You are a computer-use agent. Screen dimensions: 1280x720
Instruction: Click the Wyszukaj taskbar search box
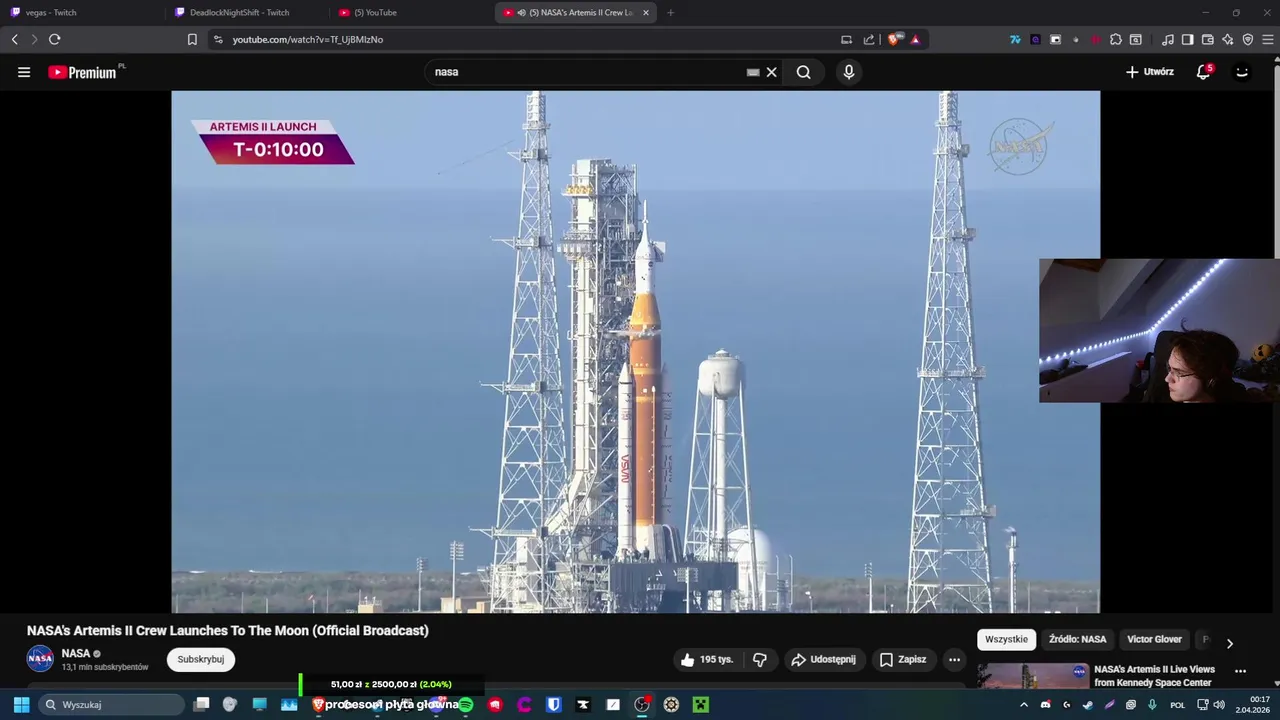[111, 704]
